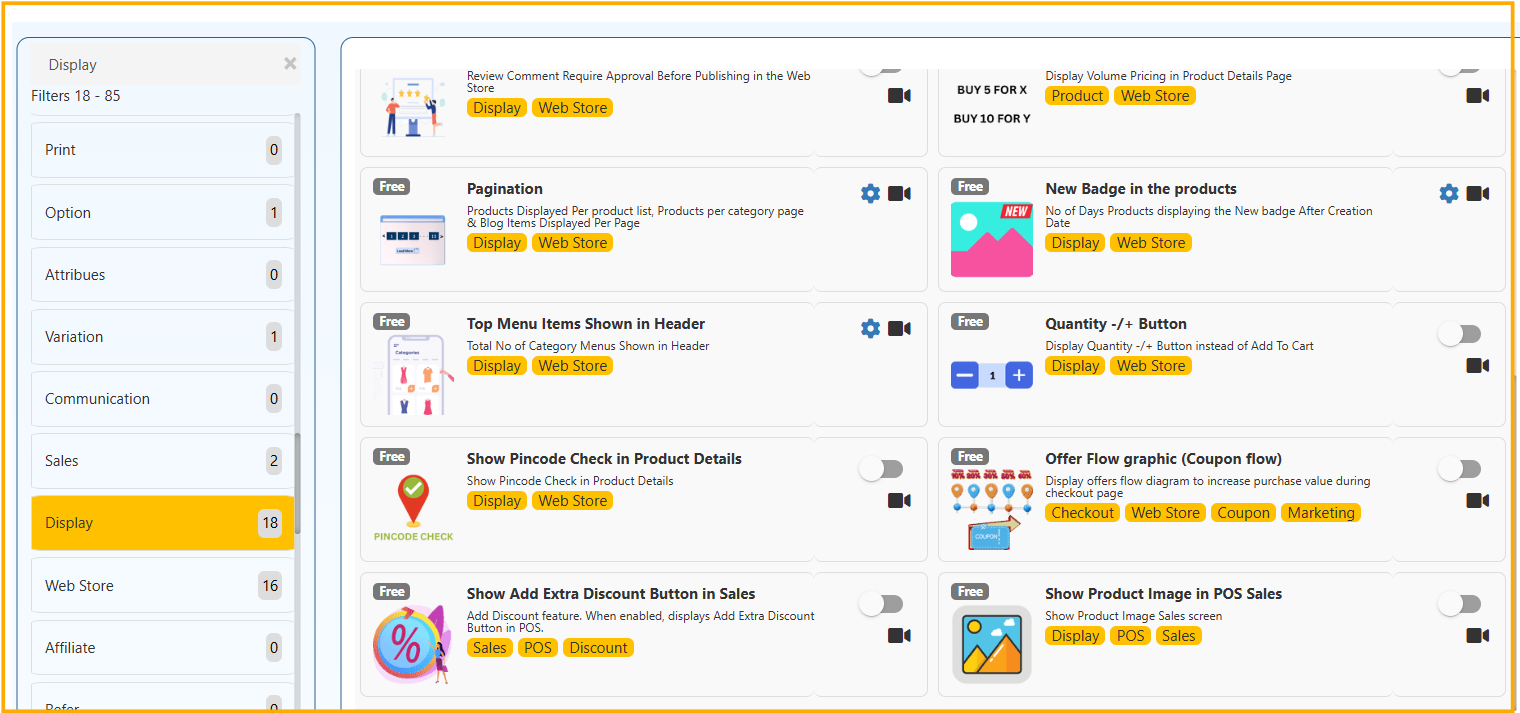This screenshot has width=1520, height=713.
Task: Watch video for Quantity -/+ Button
Action: tap(1477, 366)
